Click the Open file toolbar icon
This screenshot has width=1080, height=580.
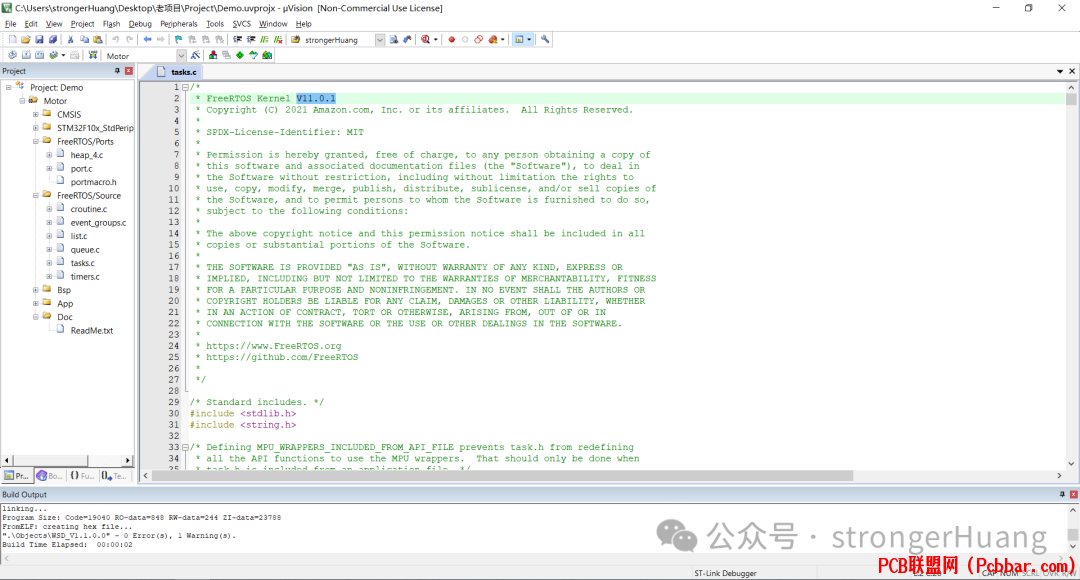pos(25,40)
